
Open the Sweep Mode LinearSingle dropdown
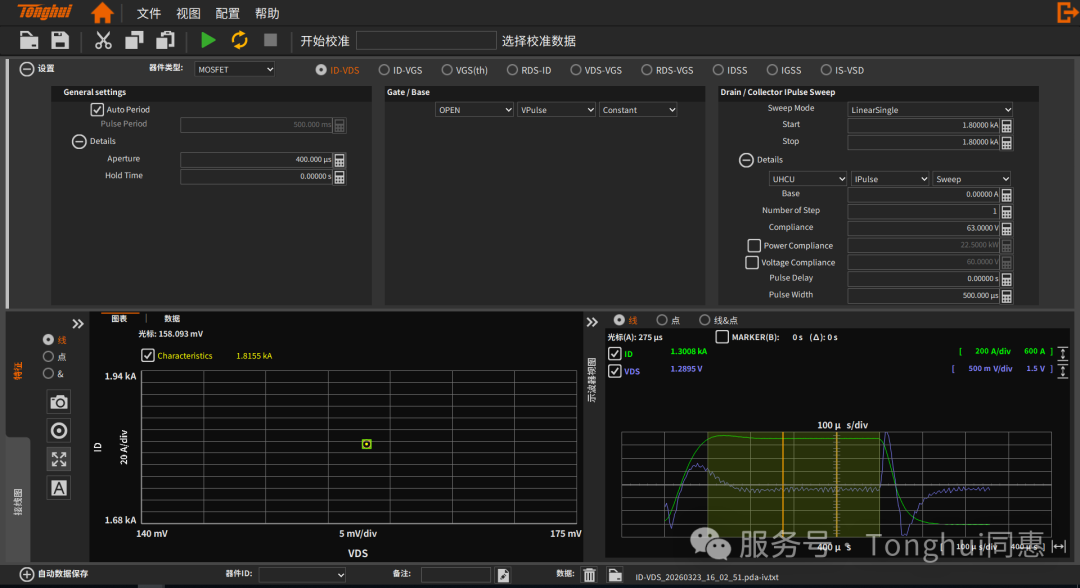coord(930,110)
